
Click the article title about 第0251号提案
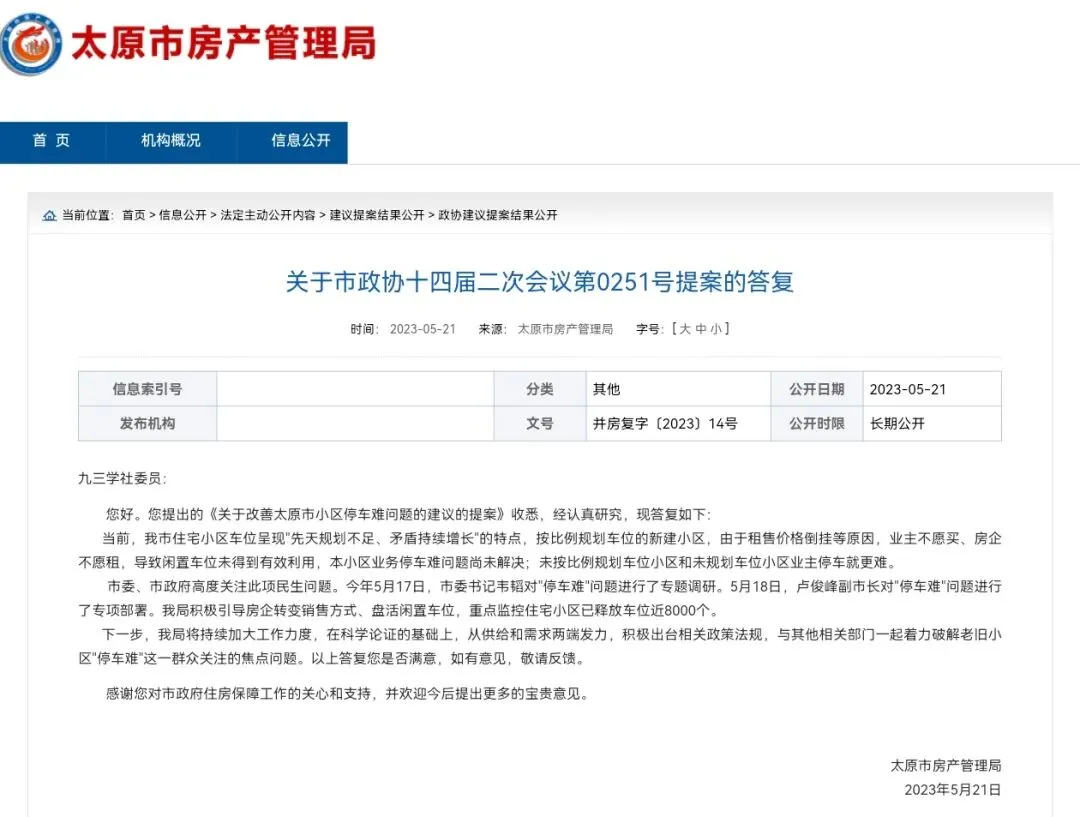click(x=540, y=282)
